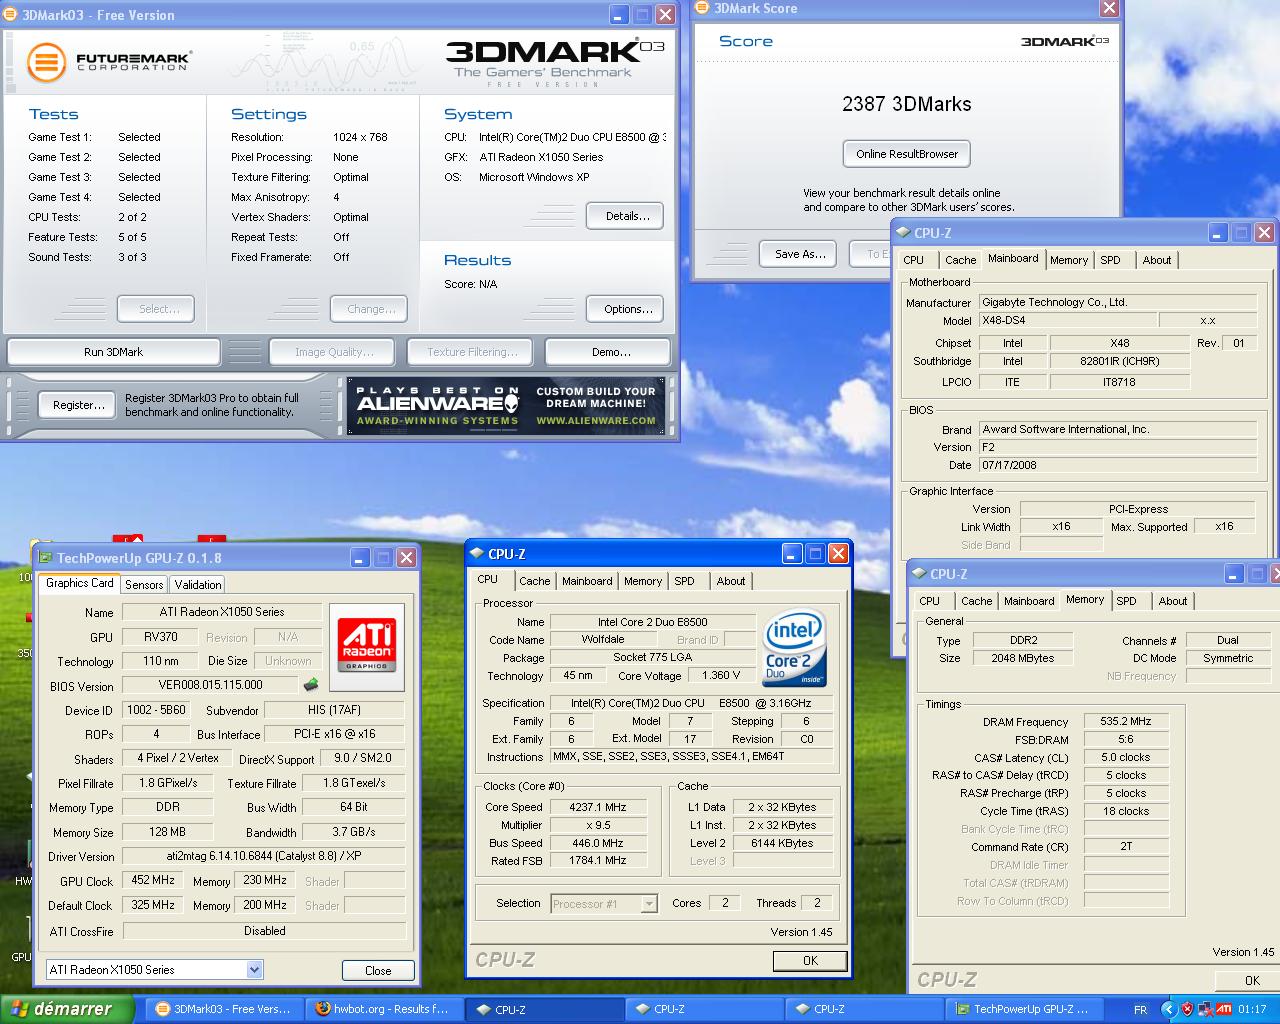This screenshot has height=1024, width=1280.
Task: Open the Alienware advertisement banner
Action: [506, 405]
